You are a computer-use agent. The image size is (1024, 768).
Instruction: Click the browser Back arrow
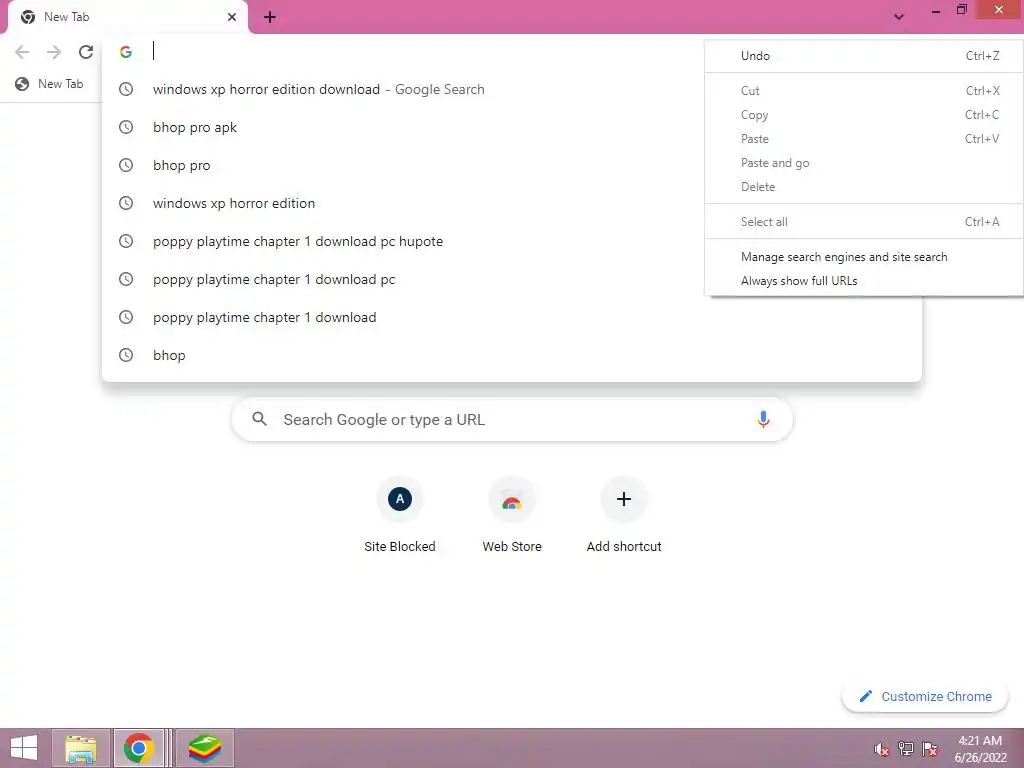click(x=22, y=52)
